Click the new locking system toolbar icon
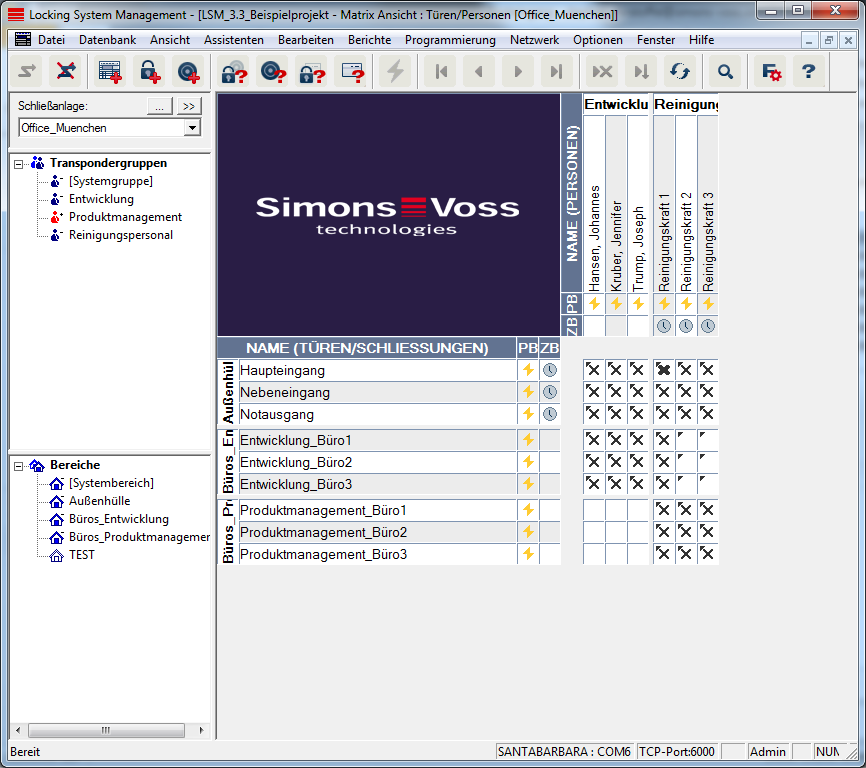 click(110, 71)
